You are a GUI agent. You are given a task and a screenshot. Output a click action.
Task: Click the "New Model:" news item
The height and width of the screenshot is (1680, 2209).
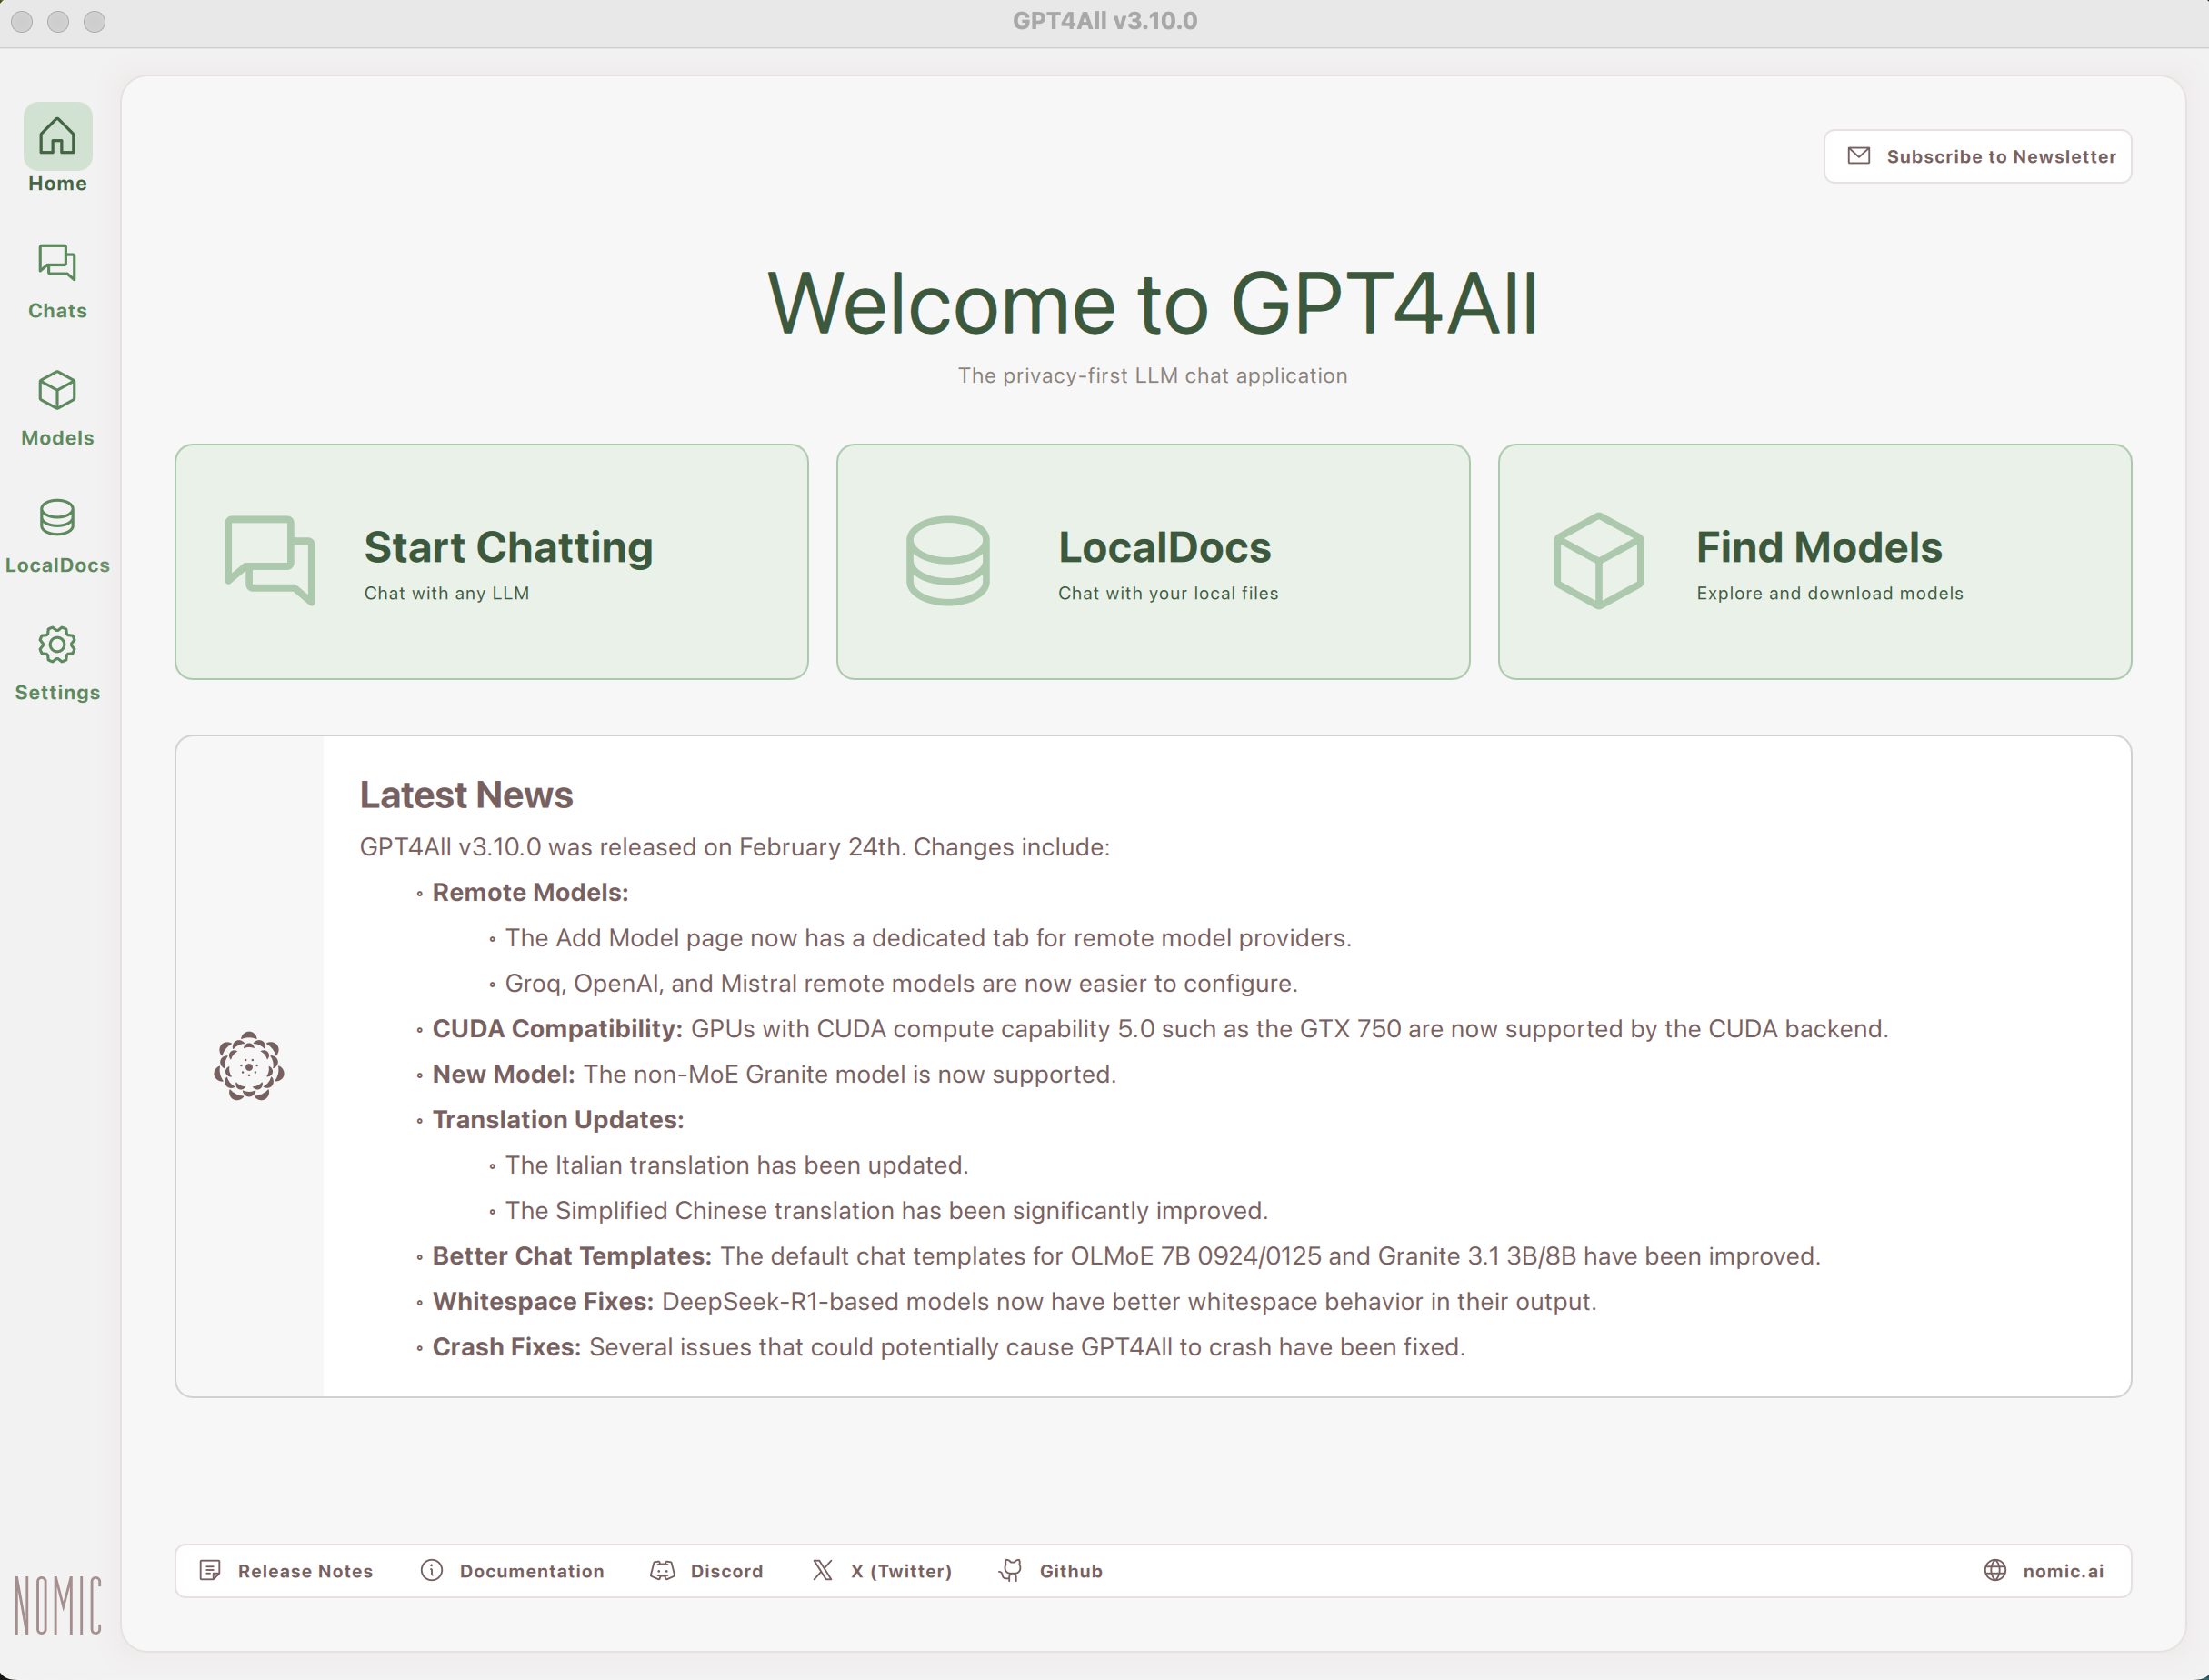[x=774, y=1074]
